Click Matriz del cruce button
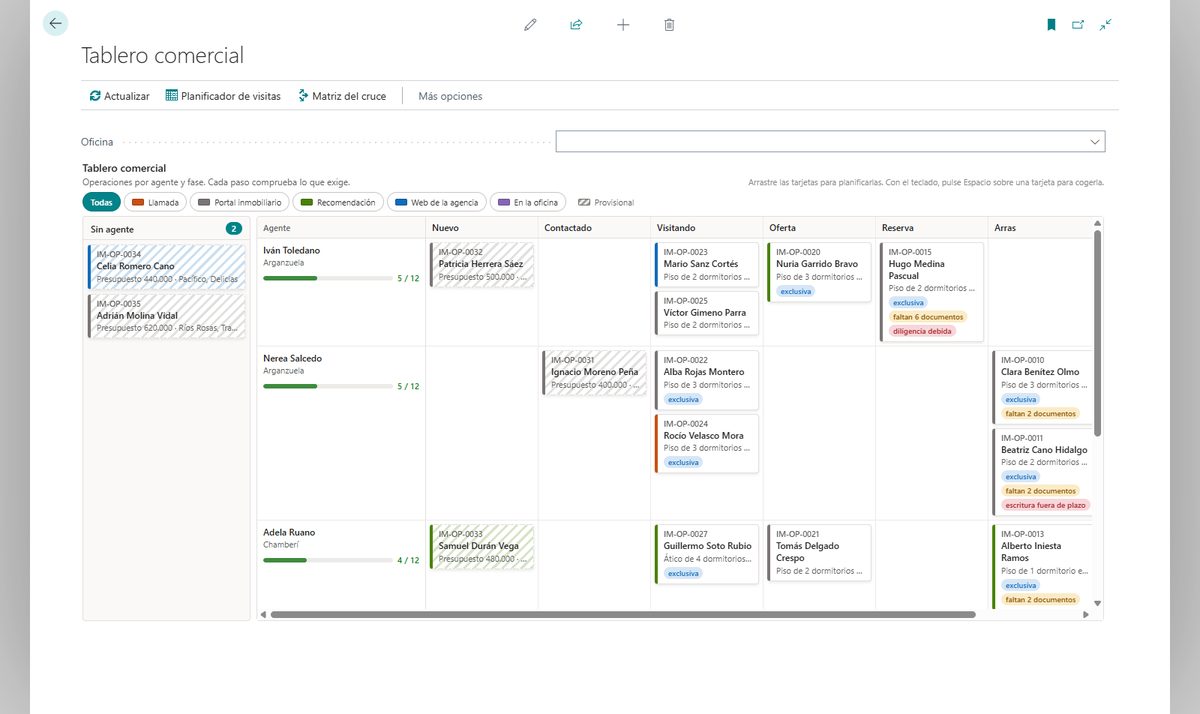1200x714 pixels. point(342,96)
